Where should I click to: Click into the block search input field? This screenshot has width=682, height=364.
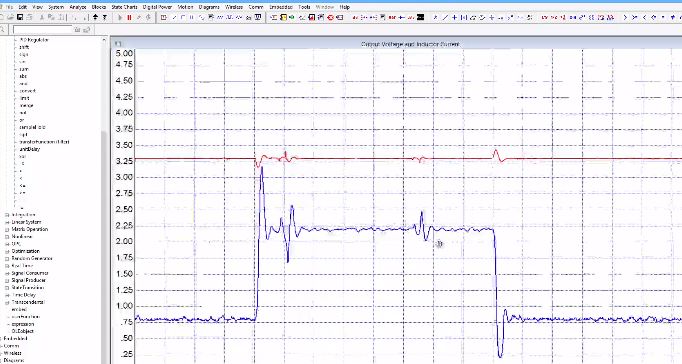coord(42,30)
